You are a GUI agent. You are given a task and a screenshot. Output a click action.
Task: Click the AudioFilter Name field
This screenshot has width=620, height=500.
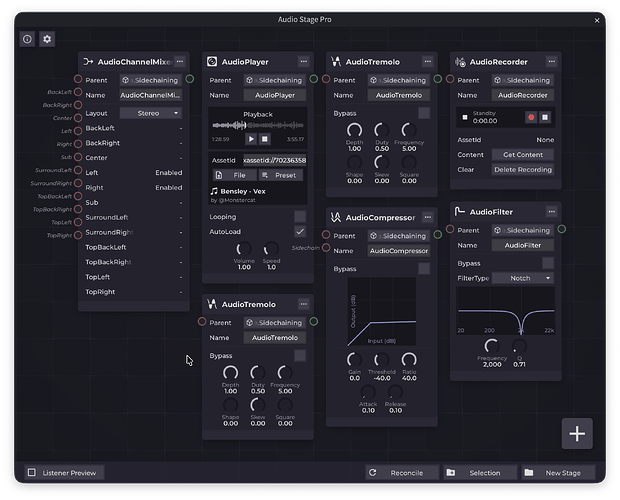click(523, 245)
